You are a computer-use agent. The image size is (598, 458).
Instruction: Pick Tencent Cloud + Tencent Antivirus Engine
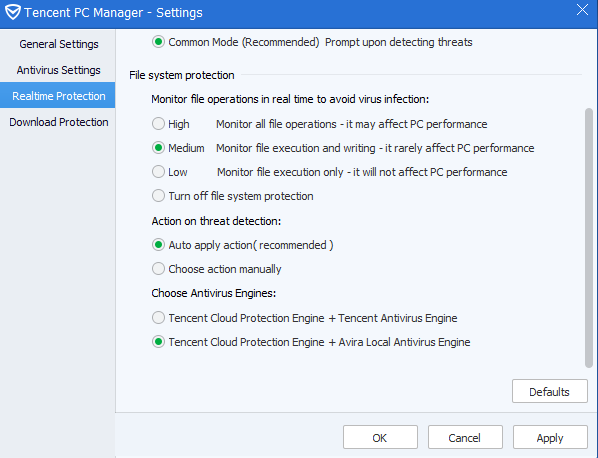(x=158, y=318)
